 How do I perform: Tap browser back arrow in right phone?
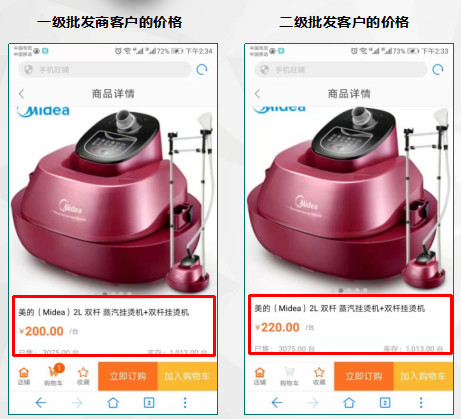pyautogui.click(x=277, y=403)
